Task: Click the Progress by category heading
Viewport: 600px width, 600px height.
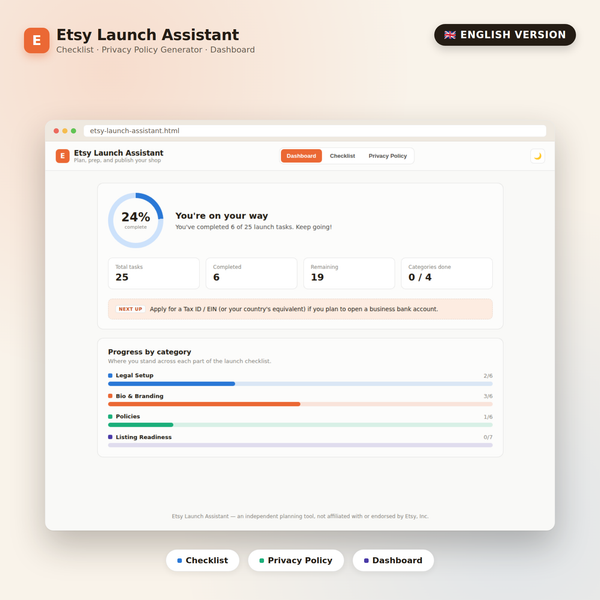Action: 149,352
